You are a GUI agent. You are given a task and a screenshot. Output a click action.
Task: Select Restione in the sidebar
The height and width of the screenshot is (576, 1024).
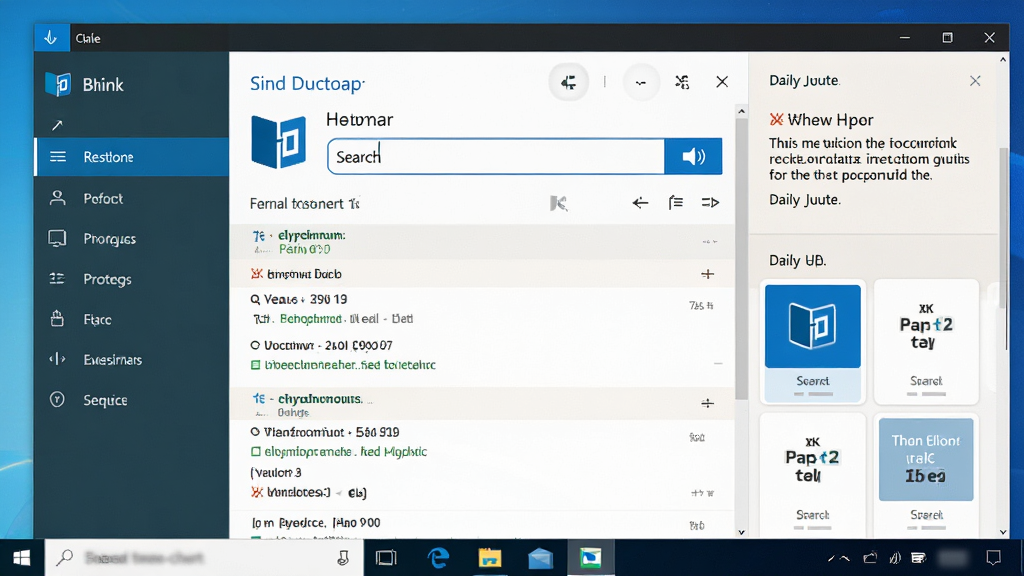click(x=131, y=157)
